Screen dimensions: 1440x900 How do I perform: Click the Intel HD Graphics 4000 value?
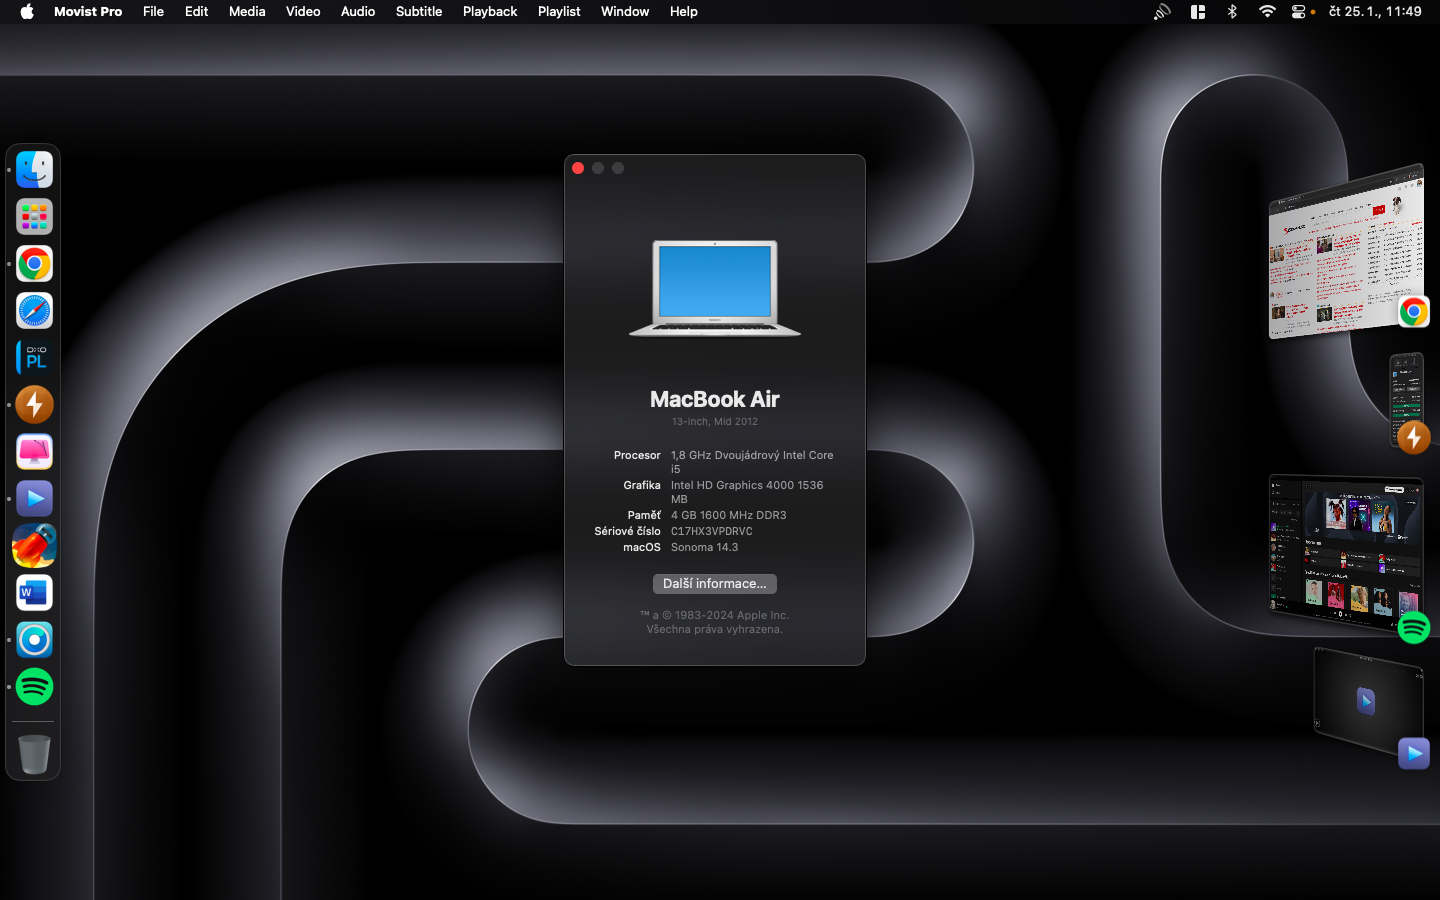coord(747,492)
